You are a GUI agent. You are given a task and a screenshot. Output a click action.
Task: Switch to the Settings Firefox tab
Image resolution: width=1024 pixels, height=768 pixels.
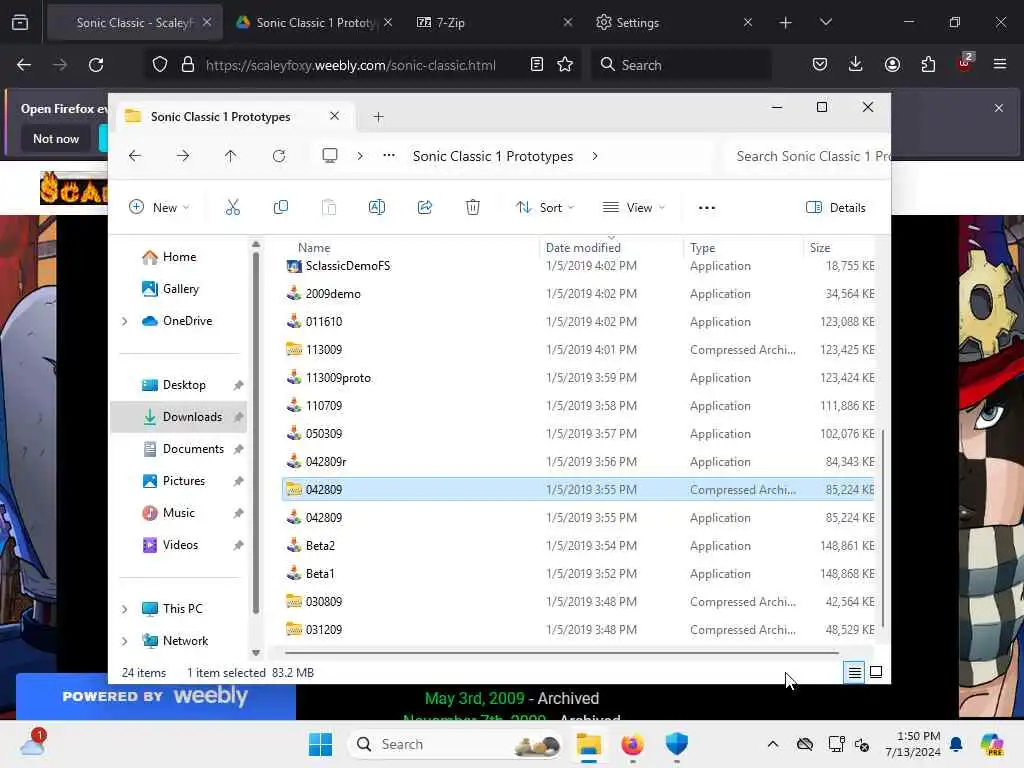pos(674,22)
